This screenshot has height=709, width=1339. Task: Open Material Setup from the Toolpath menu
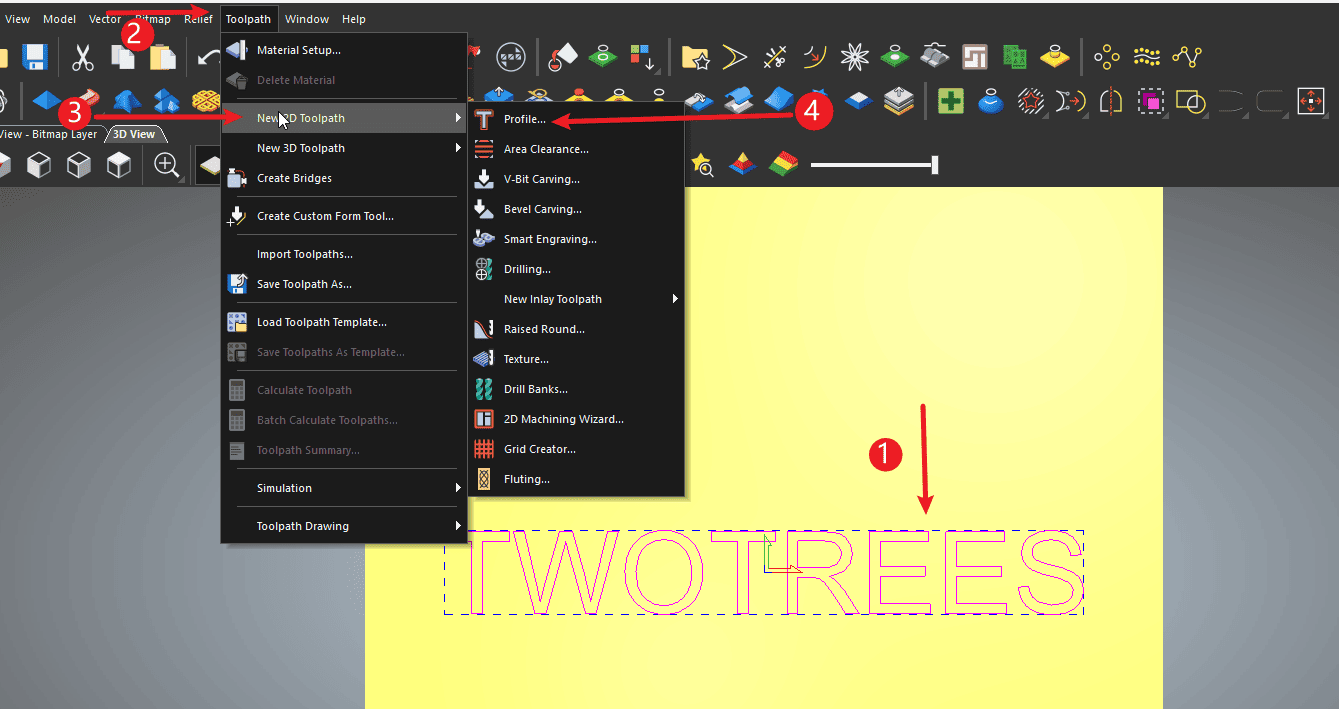pos(298,50)
